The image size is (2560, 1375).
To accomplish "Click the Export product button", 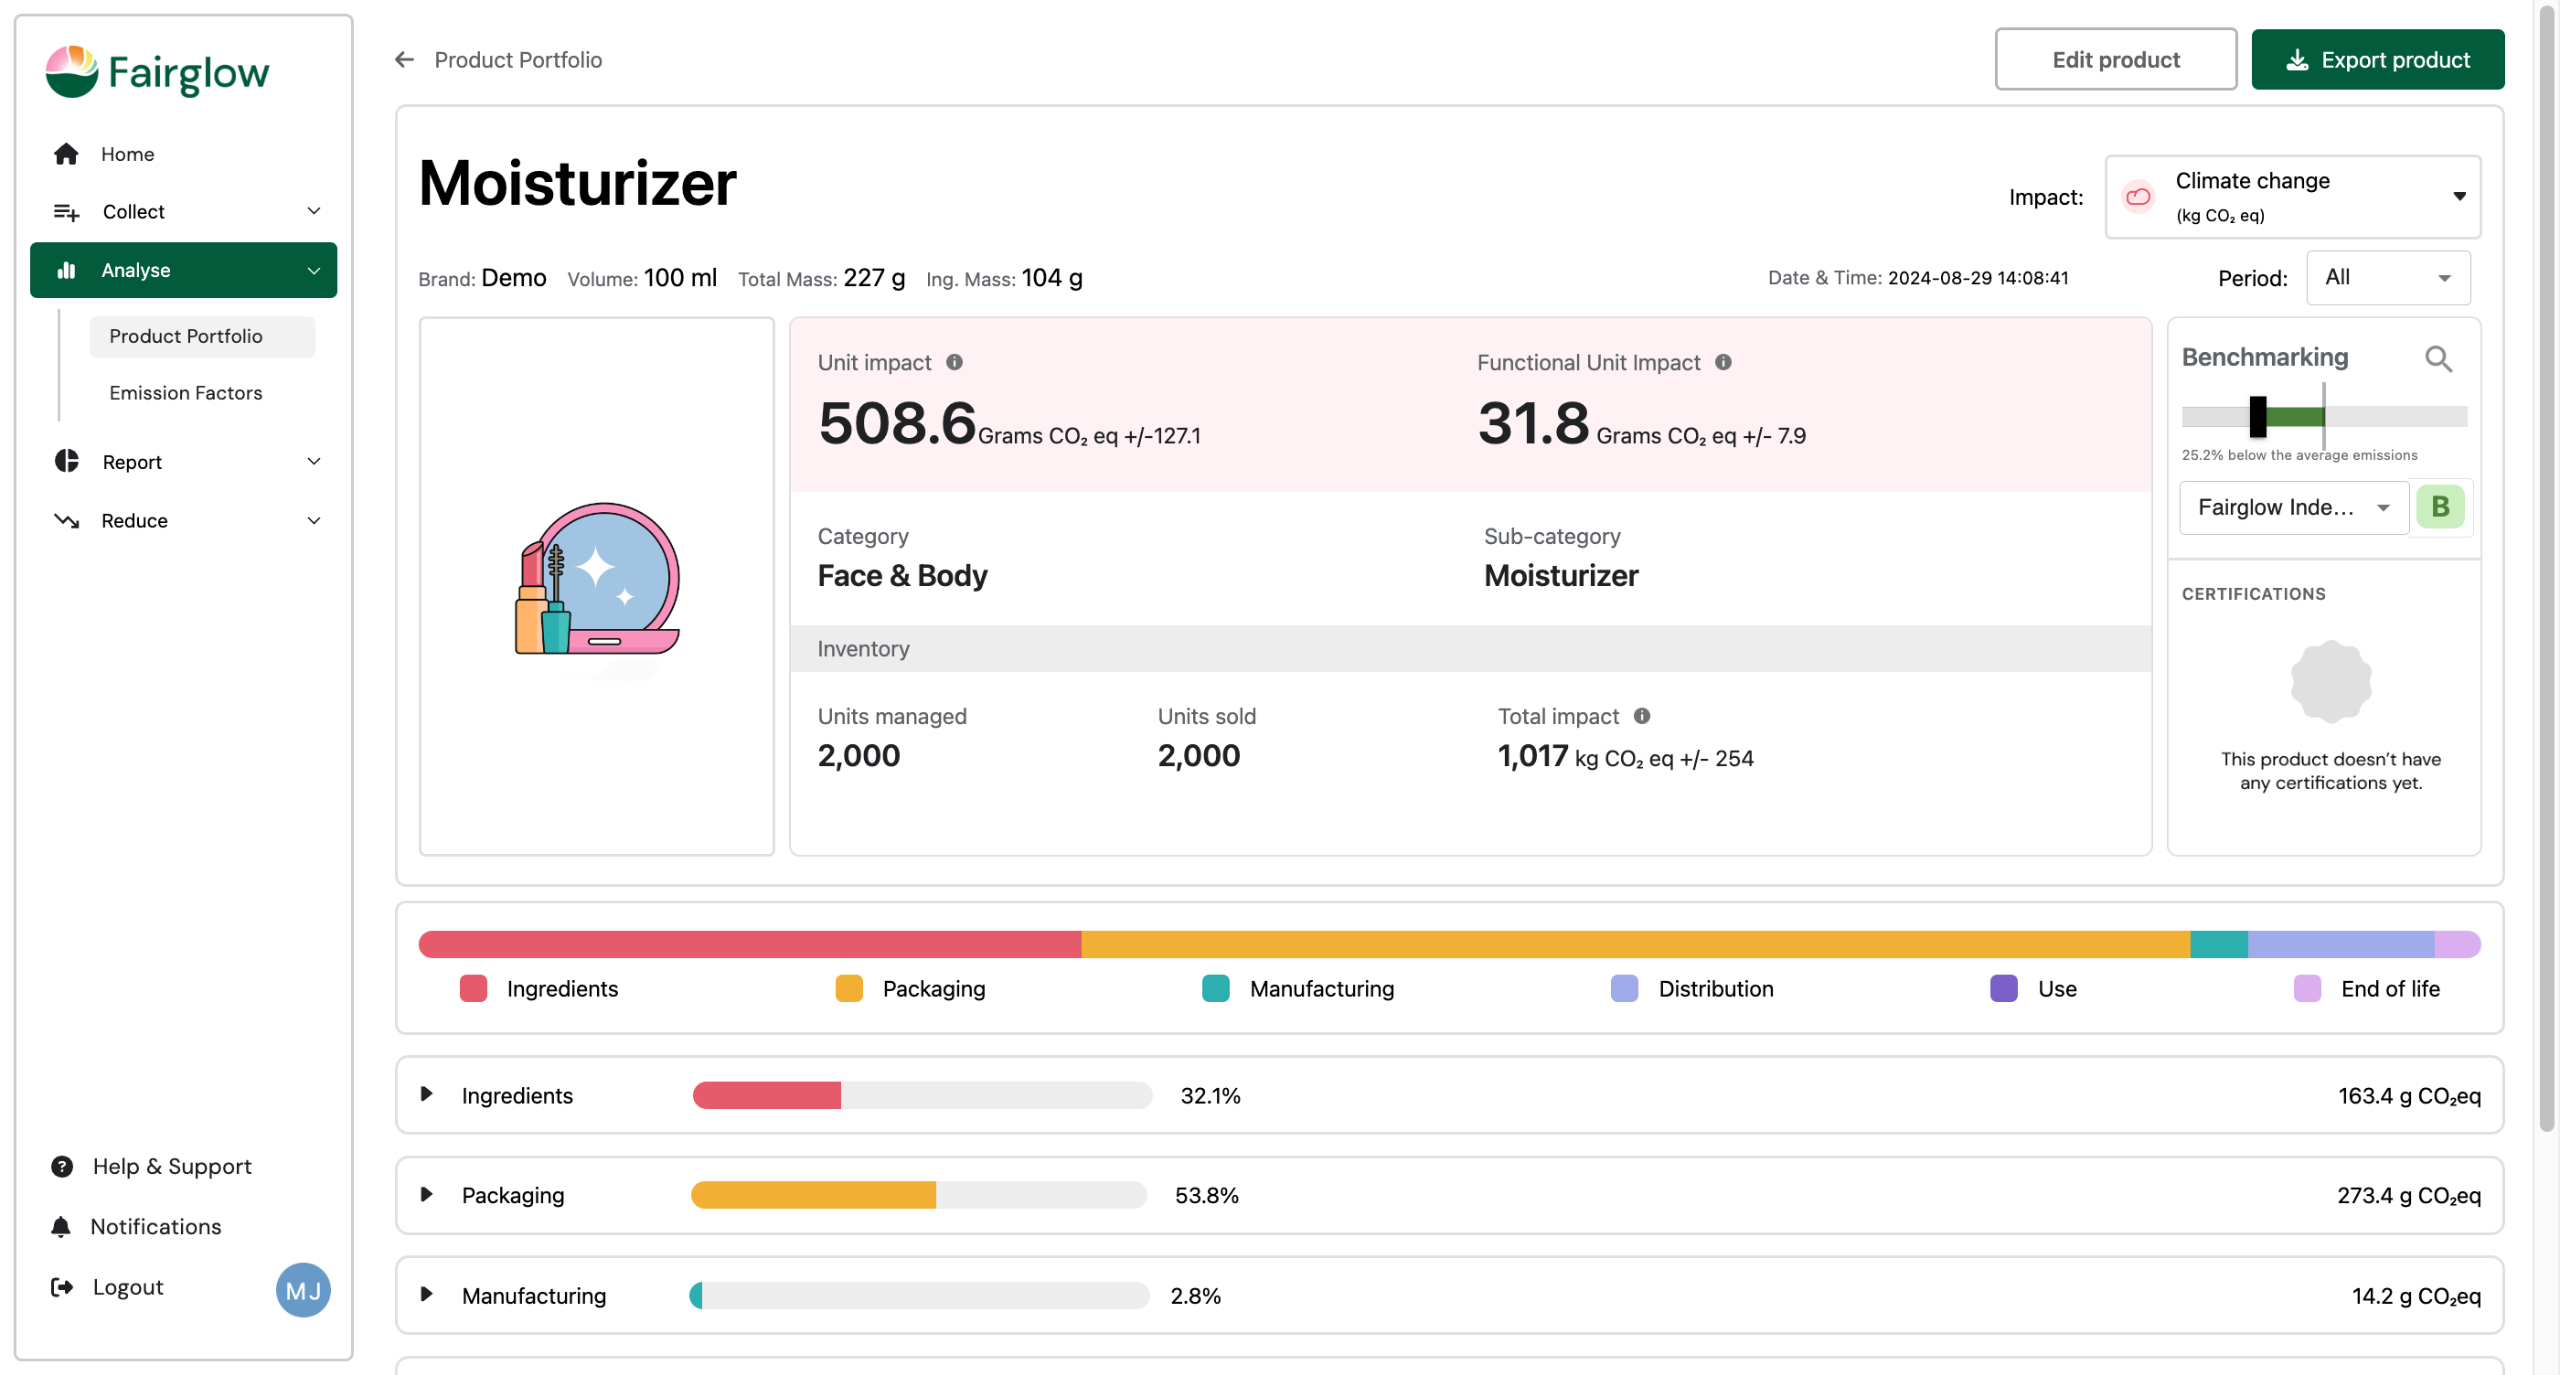I will point(2377,60).
